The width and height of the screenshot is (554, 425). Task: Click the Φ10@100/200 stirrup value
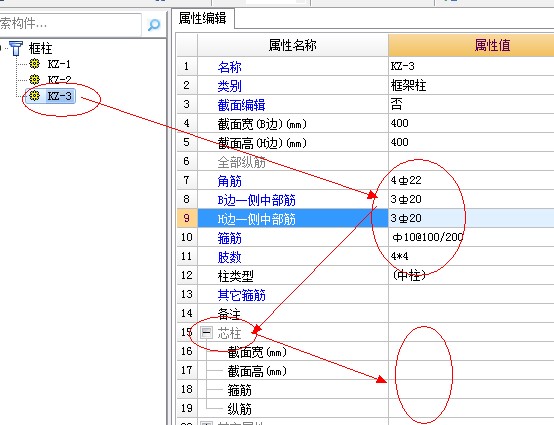tap(471, 237)
